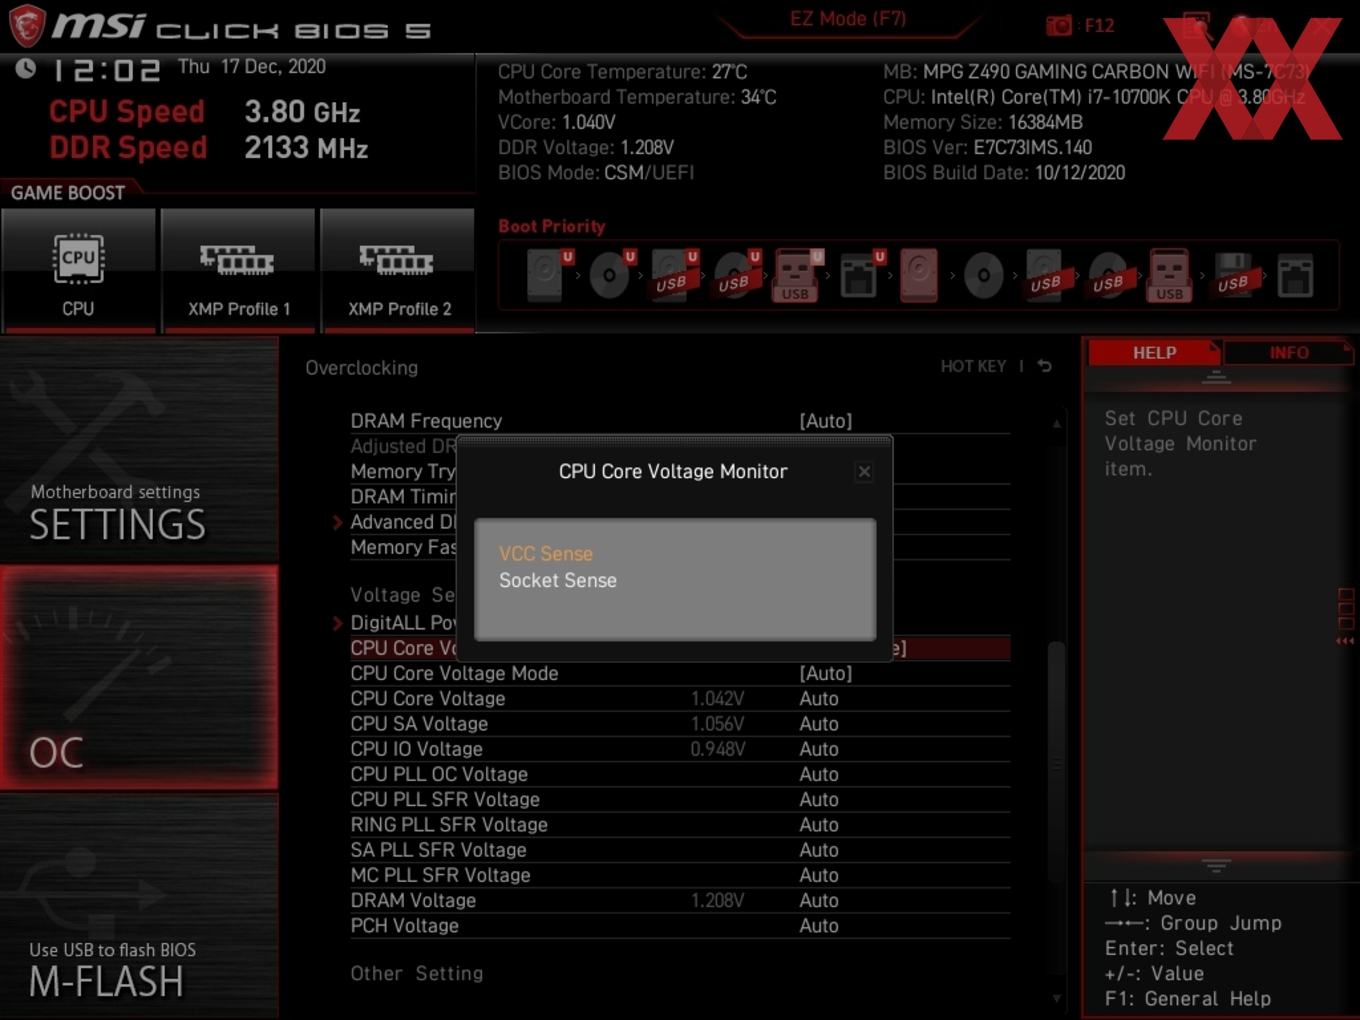This screenshot has width=1360, height=1020.
Task: Open the CPU Core Voltage Mode [Auto] dropdown
Action: [x=826, y=673]
